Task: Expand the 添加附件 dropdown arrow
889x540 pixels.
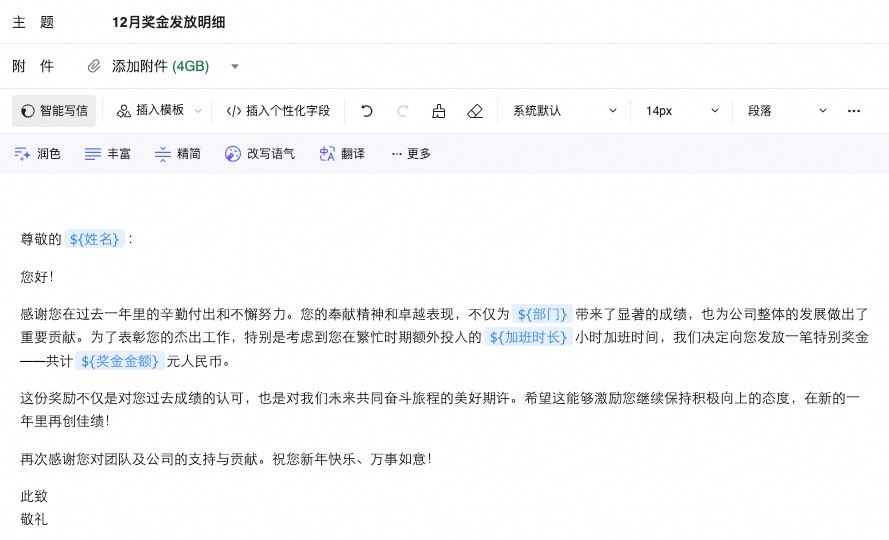Action: [x=235, y=67]
